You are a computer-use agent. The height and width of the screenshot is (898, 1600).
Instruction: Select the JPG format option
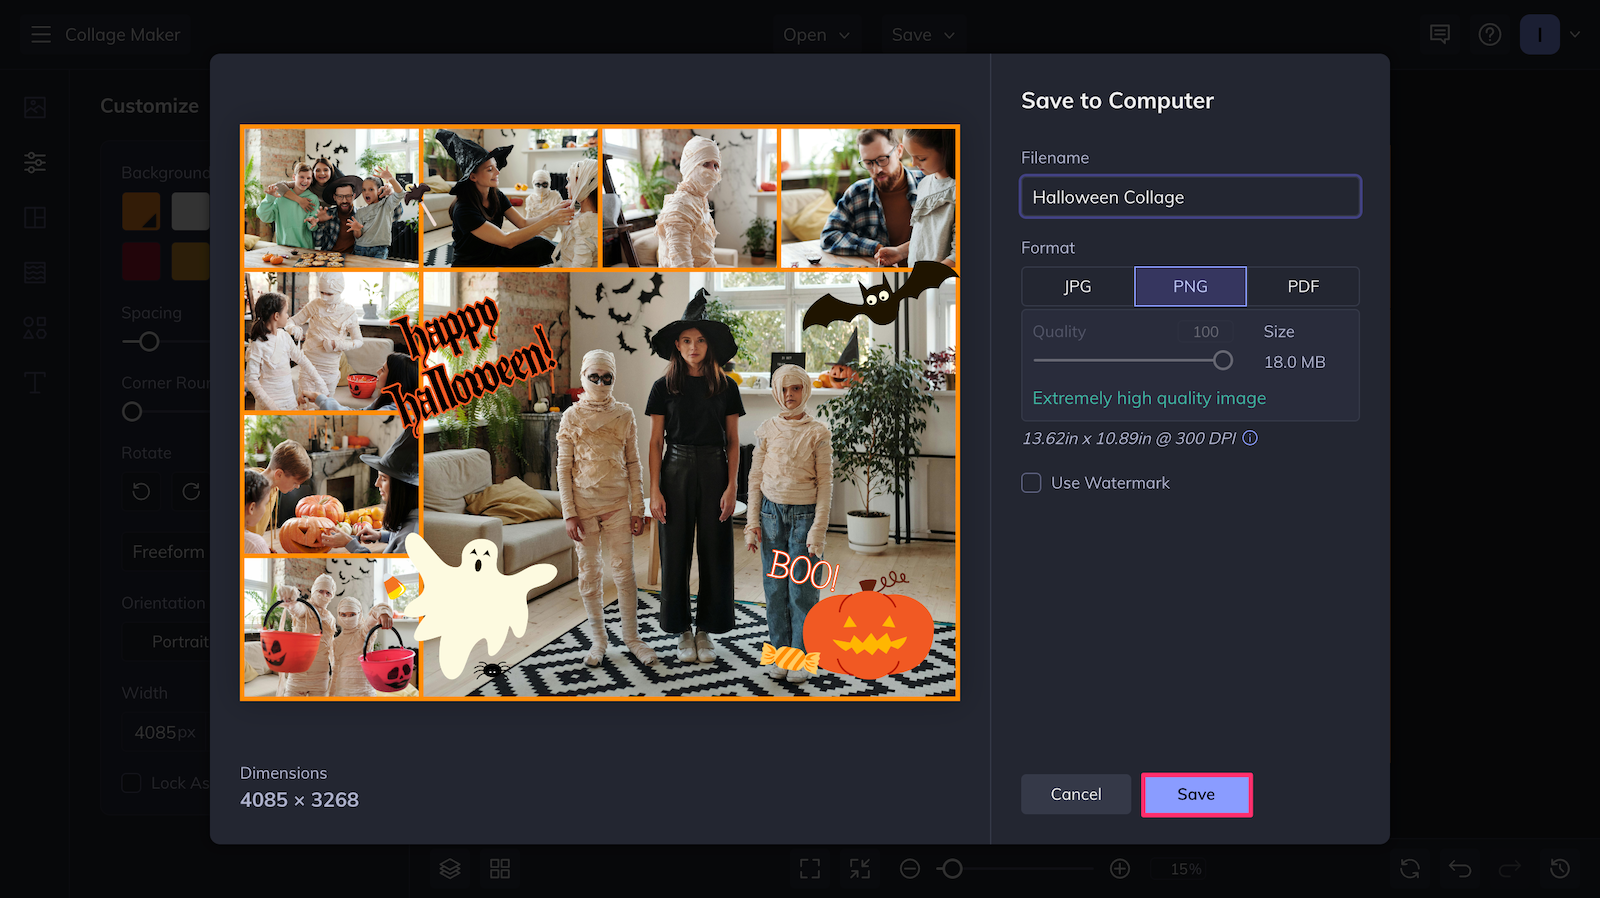[1078, 286]
